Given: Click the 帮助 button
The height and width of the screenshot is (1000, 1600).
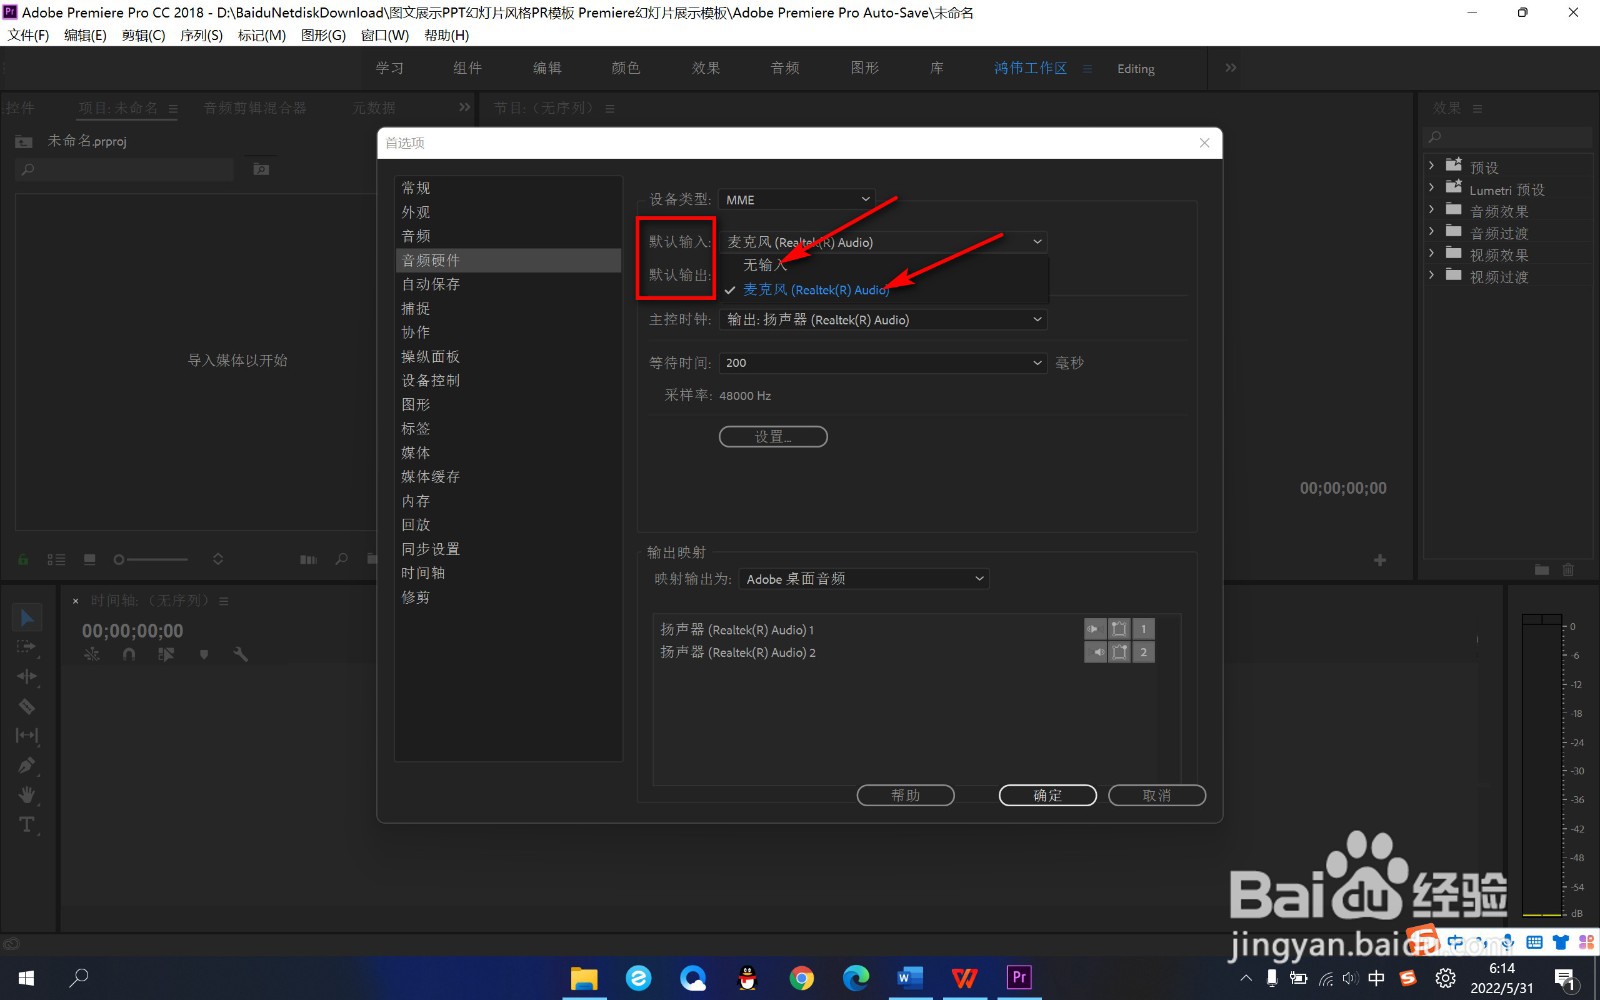Looking at the screenshot, I should coord(906,795).
